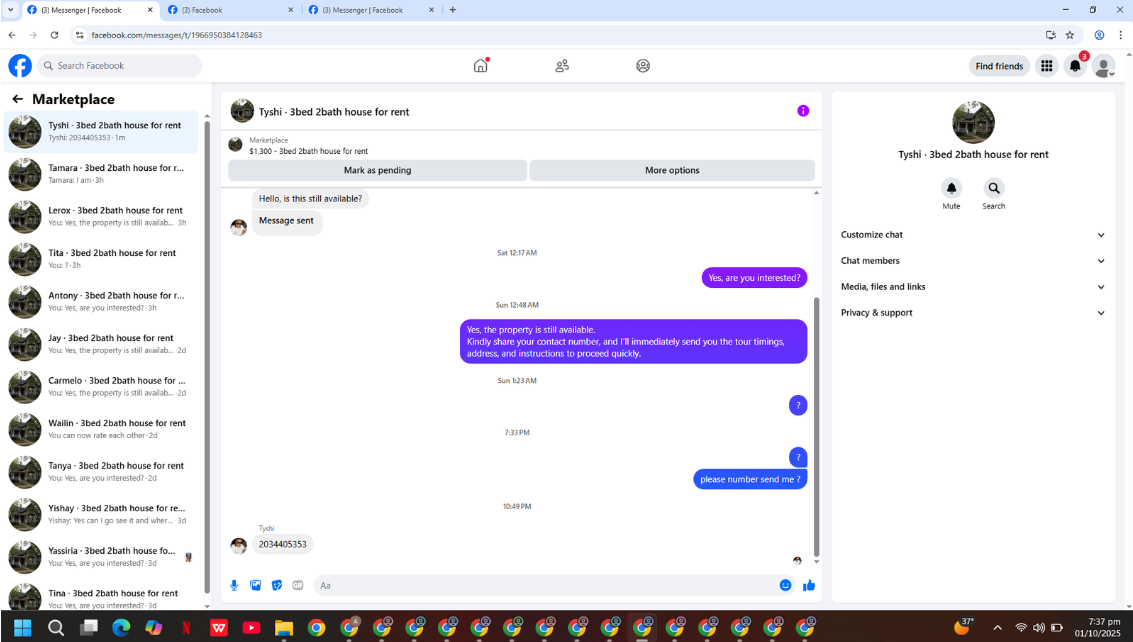Click Mark as pending button

point(377,171)
